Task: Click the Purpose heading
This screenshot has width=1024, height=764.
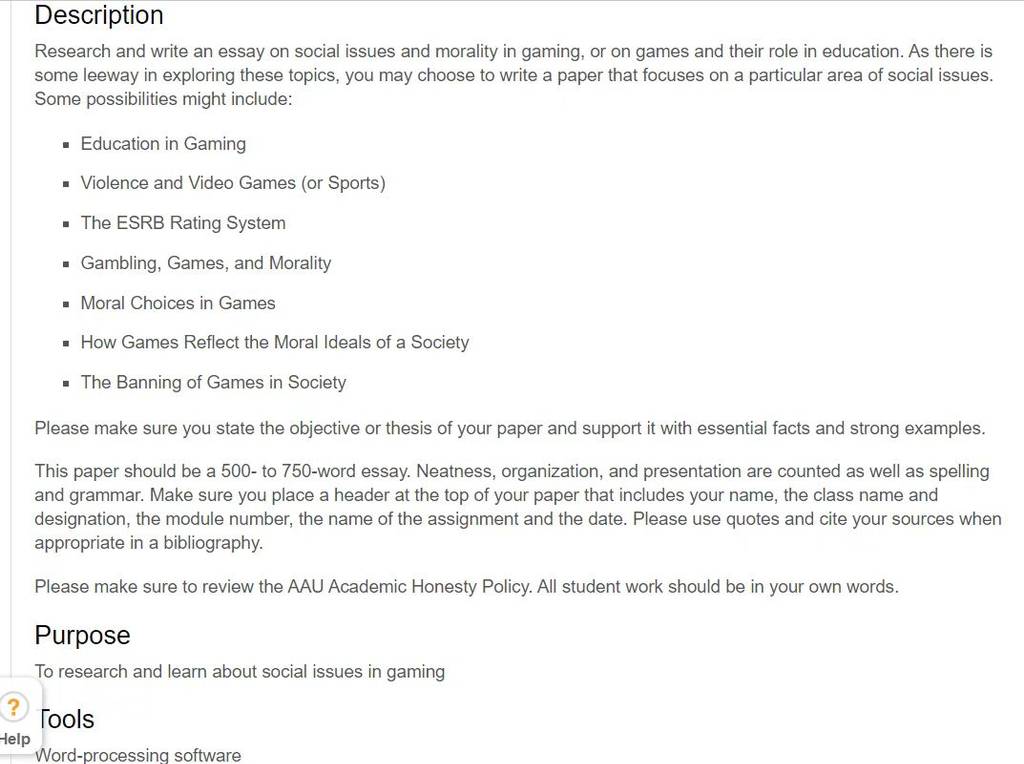Action: (82, 635)
